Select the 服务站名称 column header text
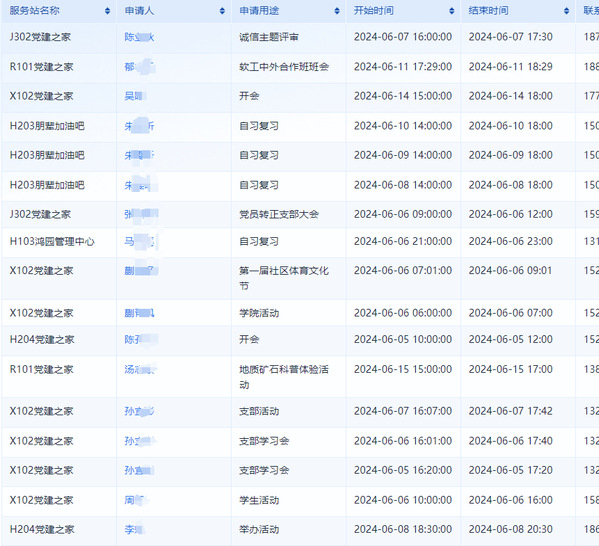Viewport: 599px width, 546px height. tap(34, 11)
